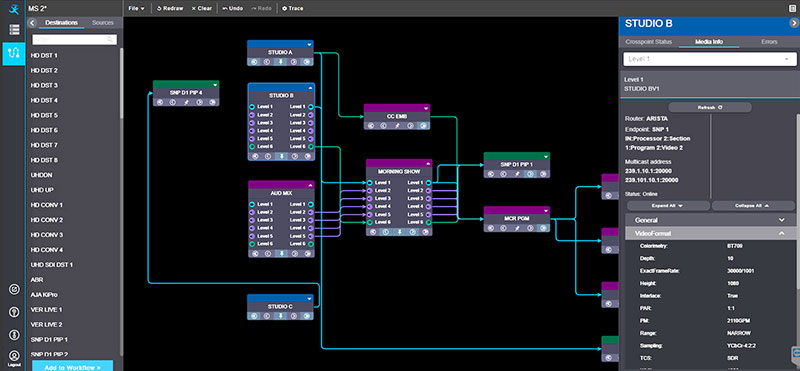800x371 pixels.
Task: Click the Logout icon at sidebar bottom
Action: (14, 358)
